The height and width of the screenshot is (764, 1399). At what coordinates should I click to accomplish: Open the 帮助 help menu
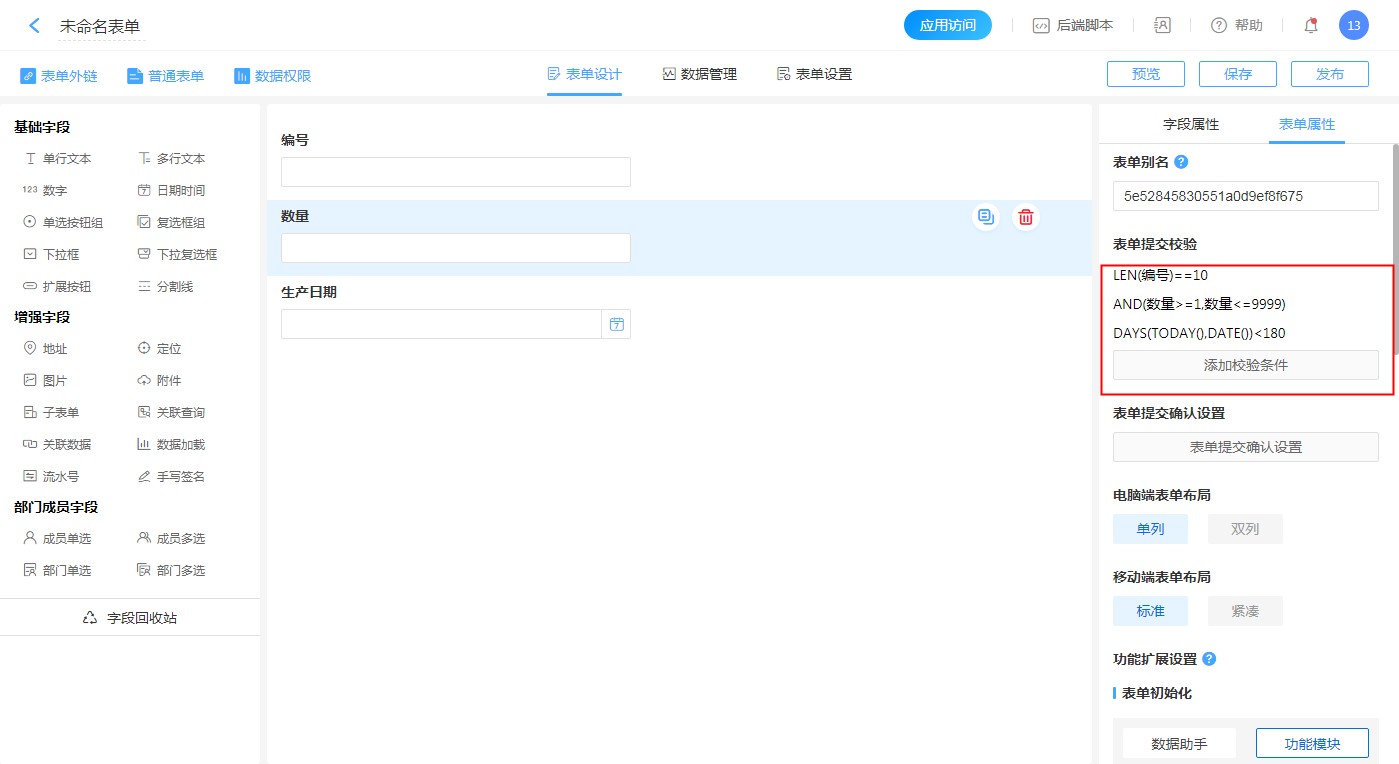click(x=1237, y=26)
